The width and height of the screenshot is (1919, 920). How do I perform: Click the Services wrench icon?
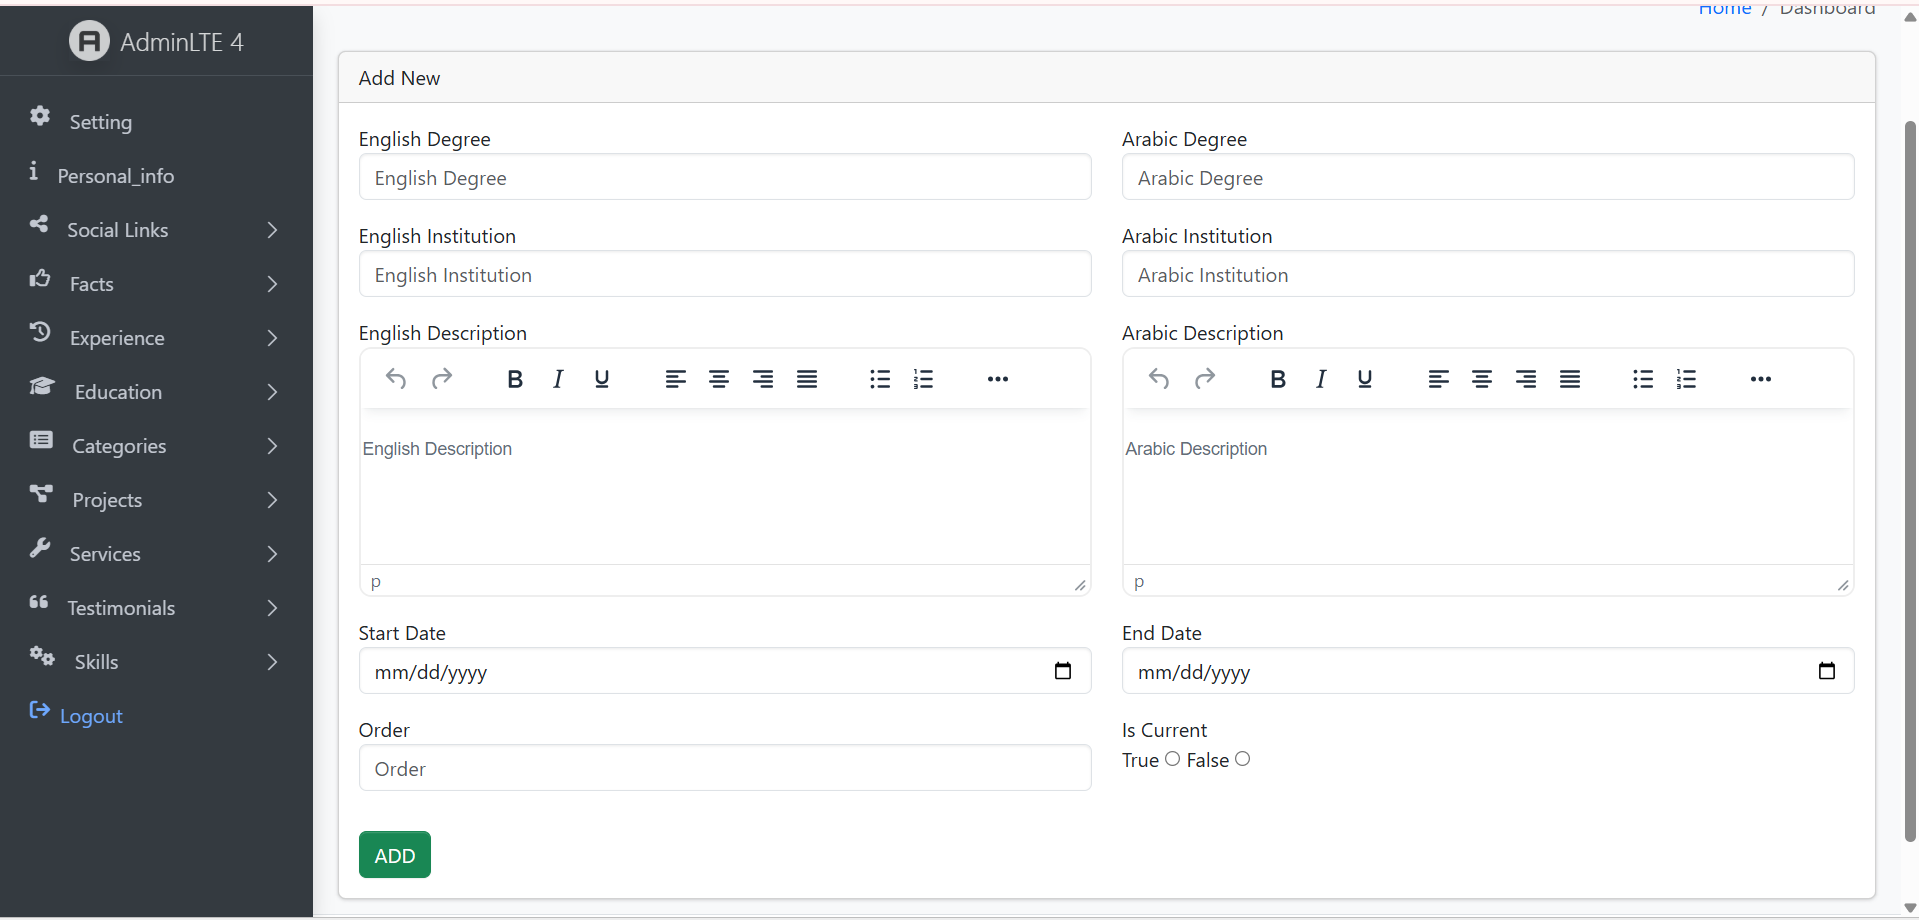40,547
